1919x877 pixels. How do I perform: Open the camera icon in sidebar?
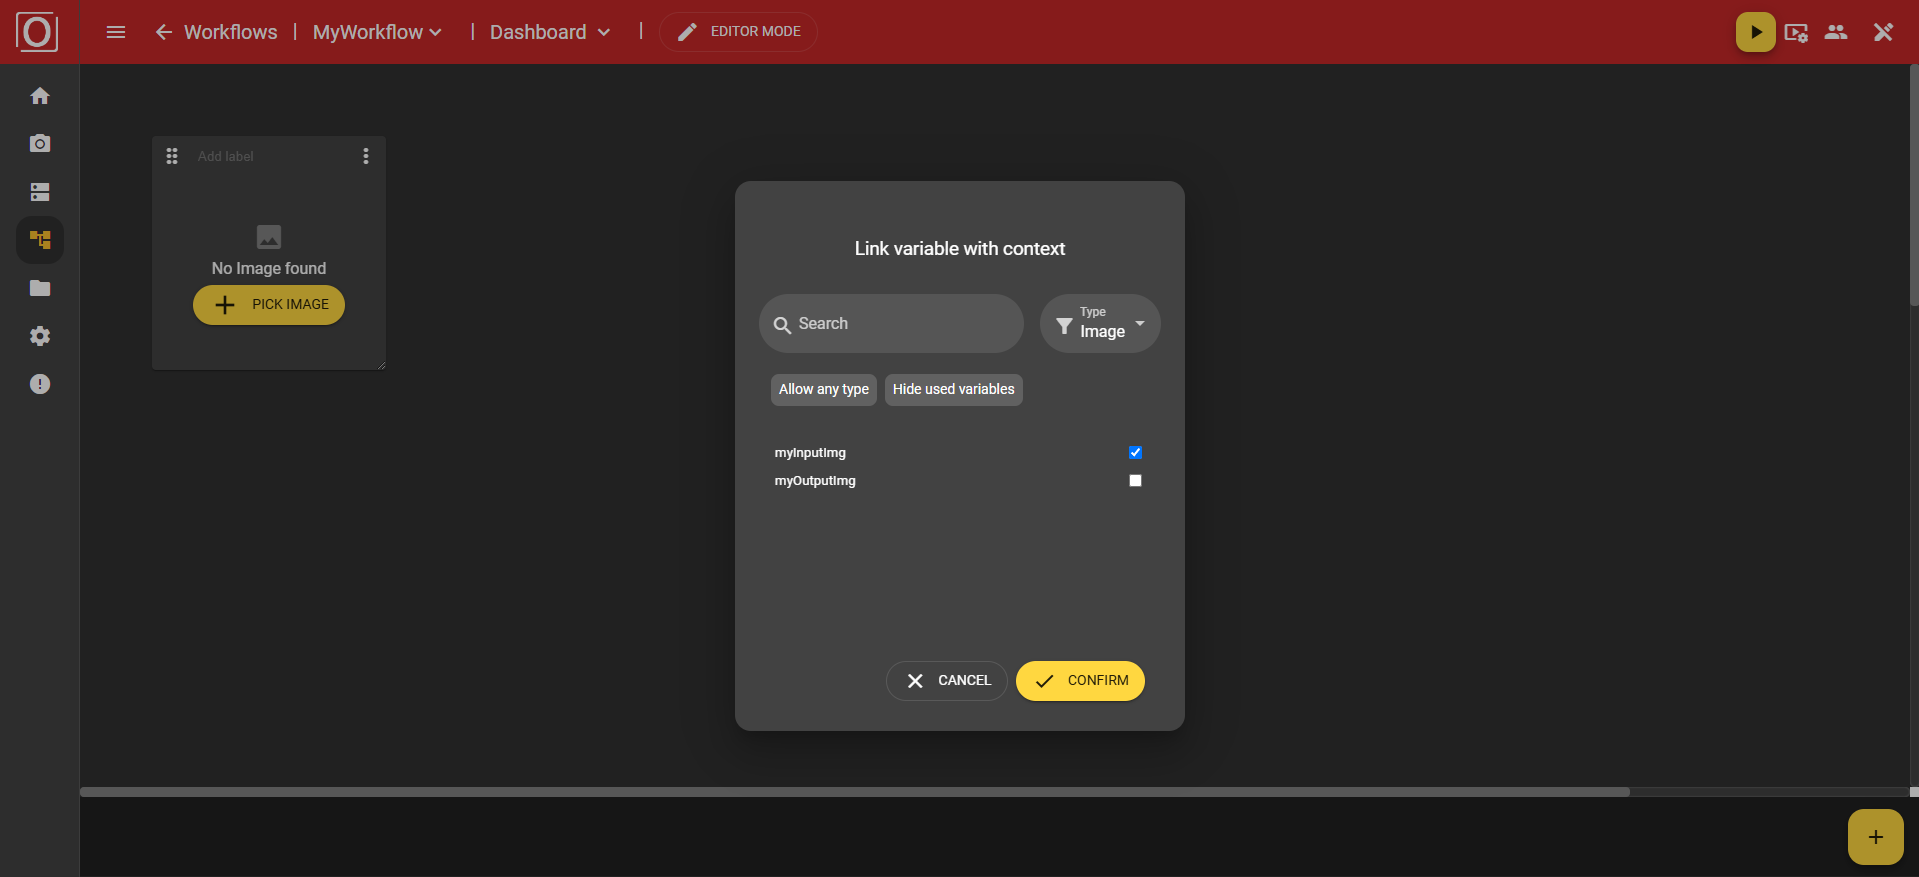coord(40,144)
